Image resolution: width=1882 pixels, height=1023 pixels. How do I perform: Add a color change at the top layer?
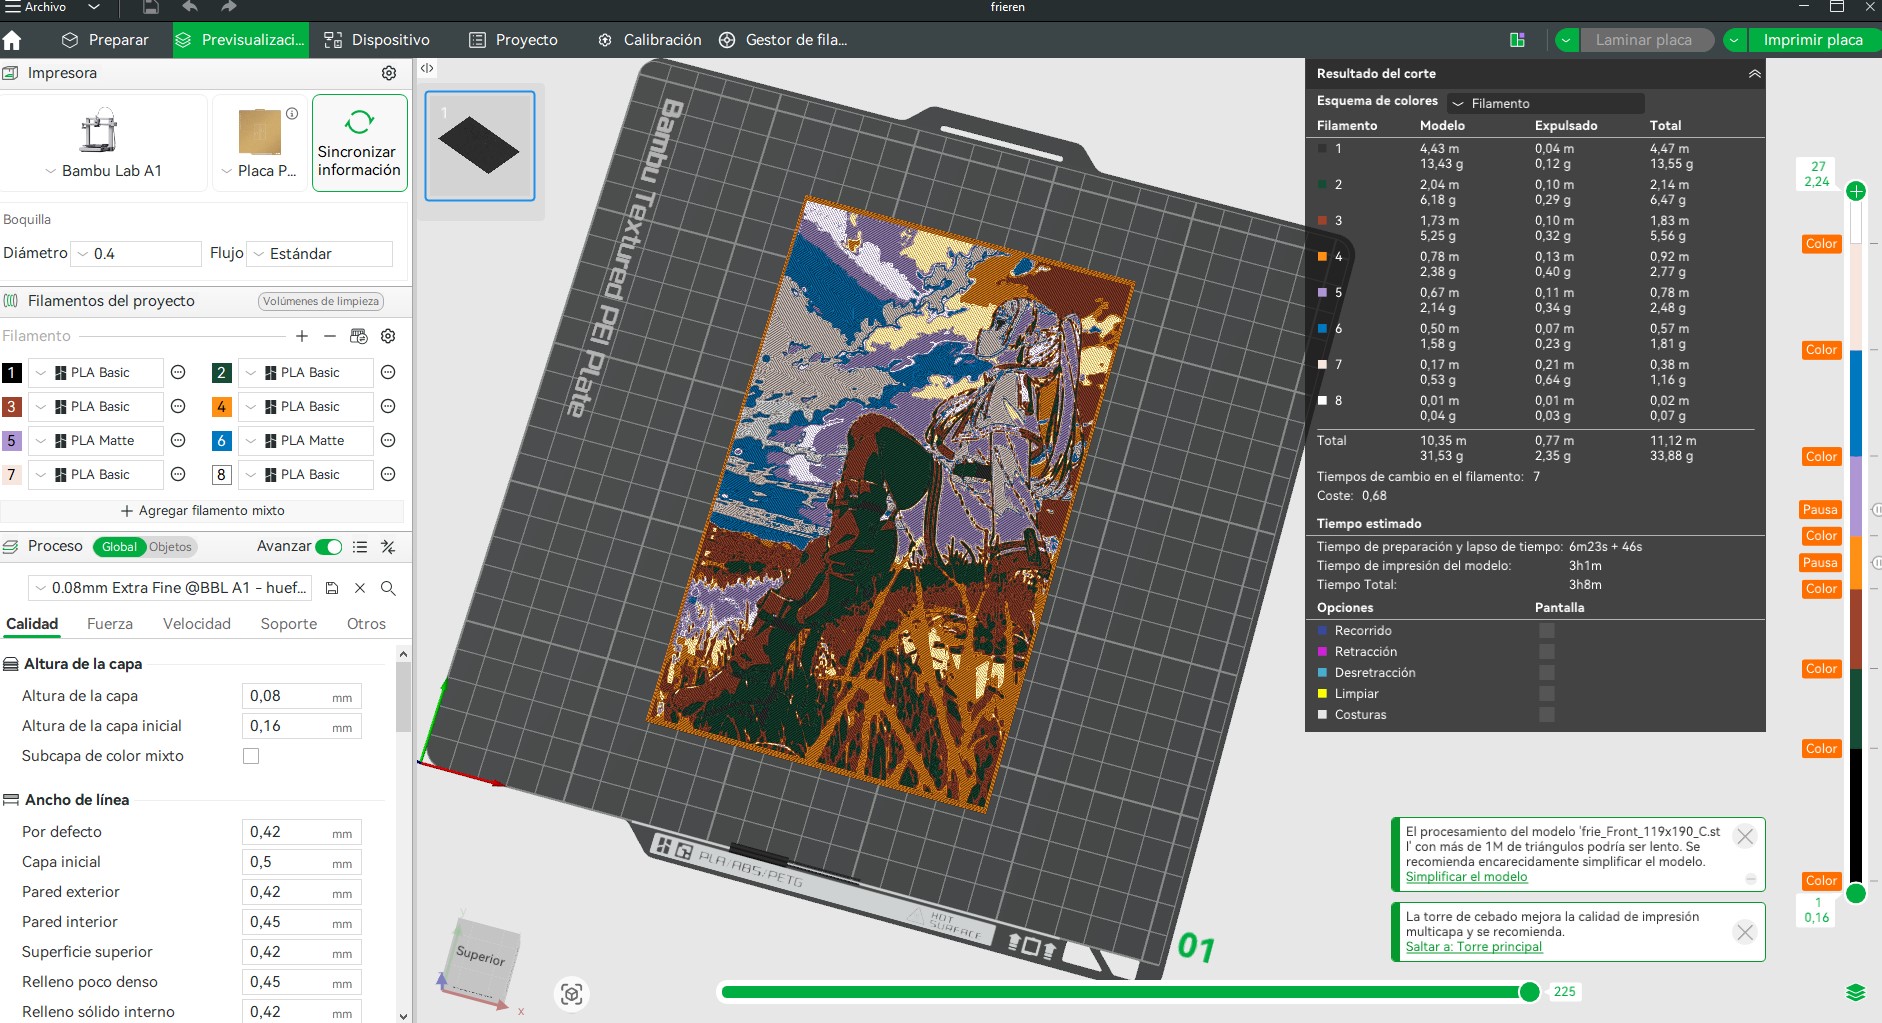[1856, 191]
